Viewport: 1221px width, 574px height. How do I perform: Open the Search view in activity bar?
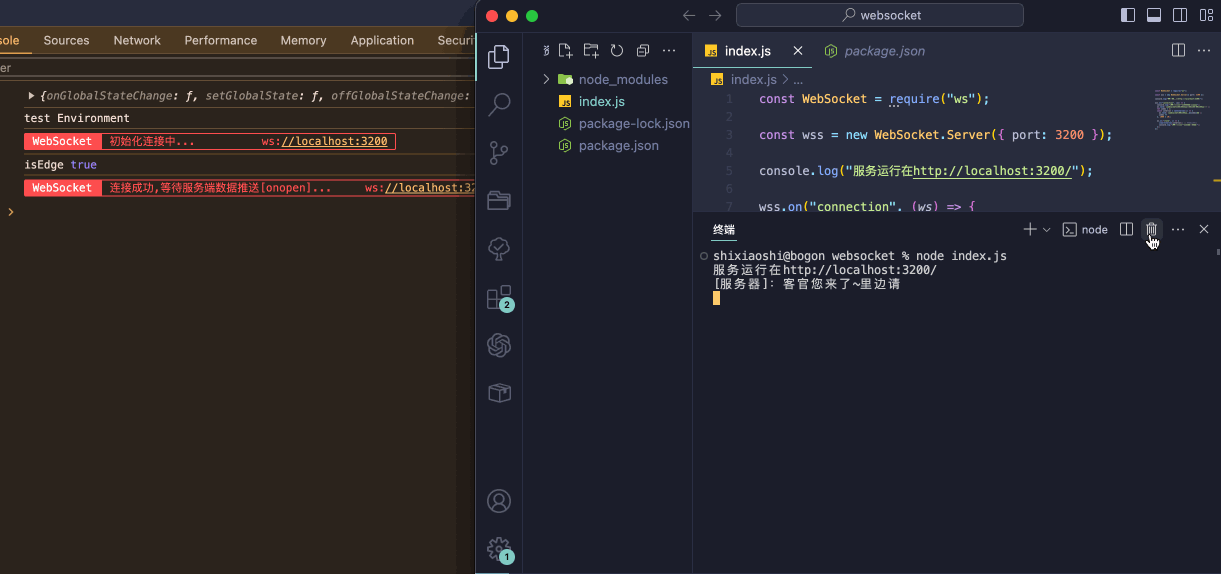499,104
